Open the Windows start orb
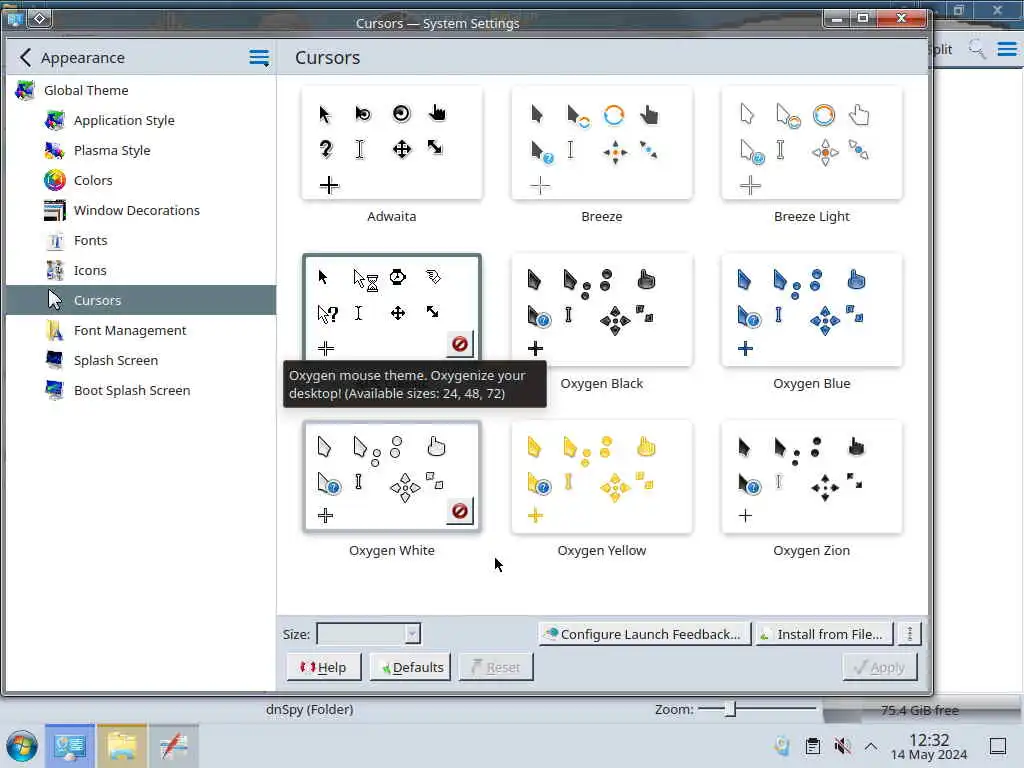The image size is (1024, 768). point(22,746)
